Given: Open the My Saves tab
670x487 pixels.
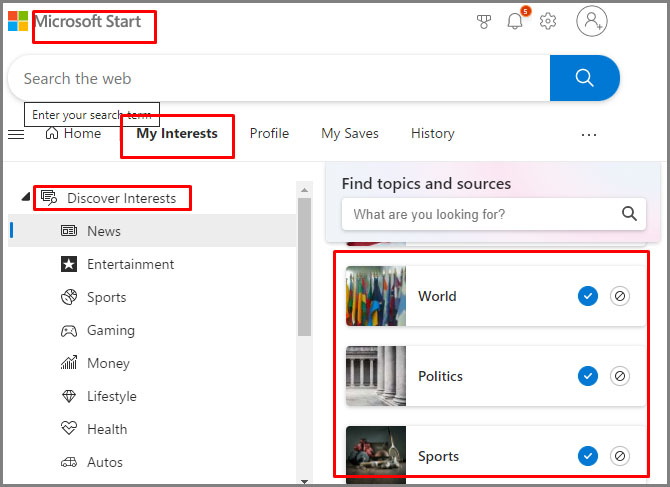Looking at the screenshot, I should click(x=350, y=134).
